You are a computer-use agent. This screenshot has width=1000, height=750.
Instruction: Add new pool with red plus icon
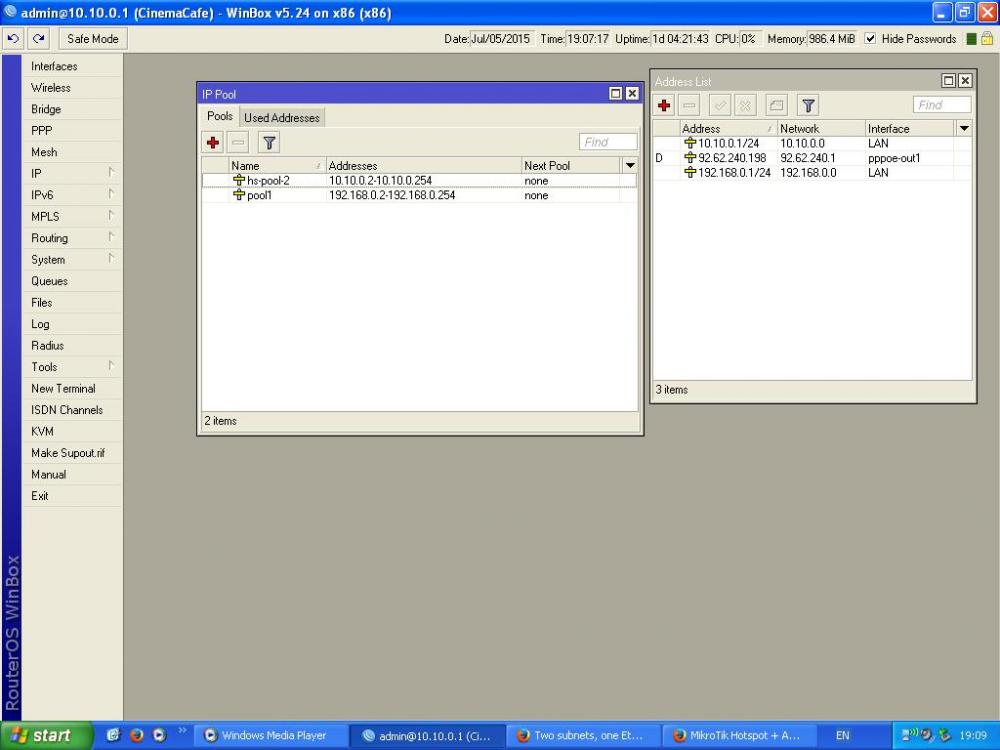[213, 142]
